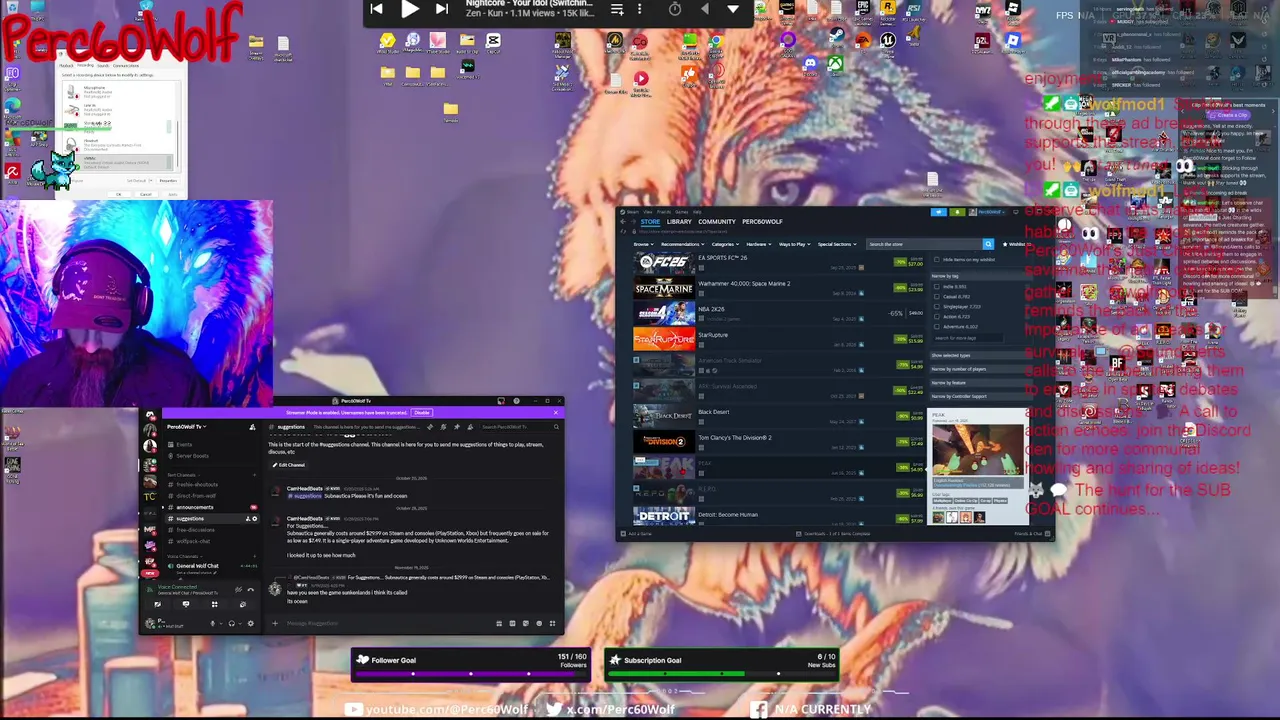Screen dimensions: 1280x720
Task: Open Discord user settings gear
Action: tap(250, 623)
